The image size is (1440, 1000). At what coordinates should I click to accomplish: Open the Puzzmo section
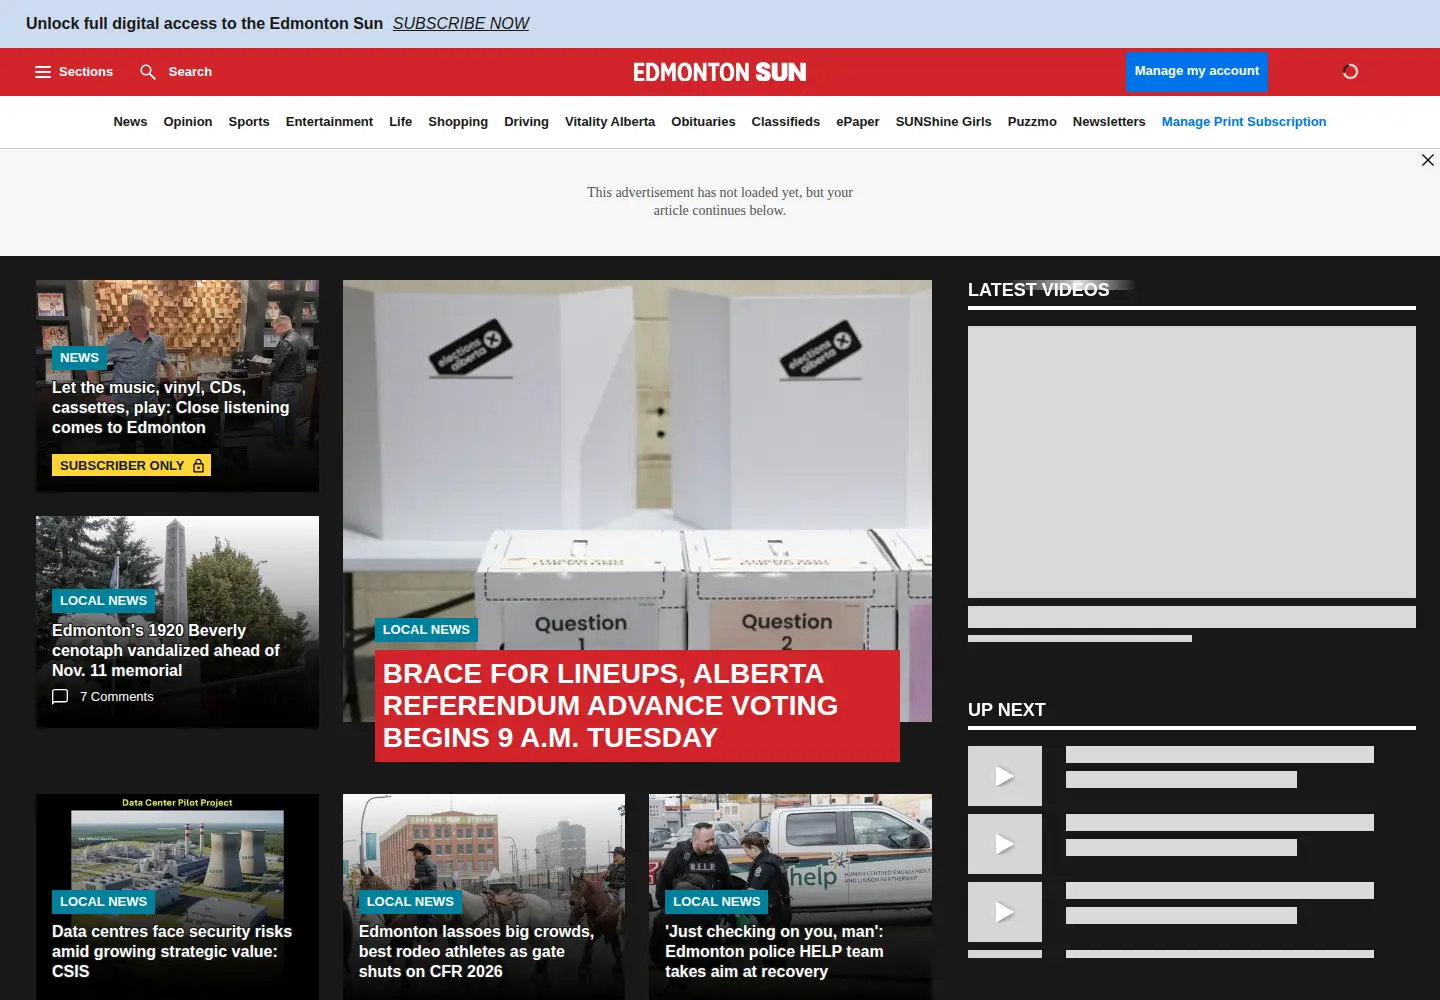pyautogui.click(x=1032, y=122)
